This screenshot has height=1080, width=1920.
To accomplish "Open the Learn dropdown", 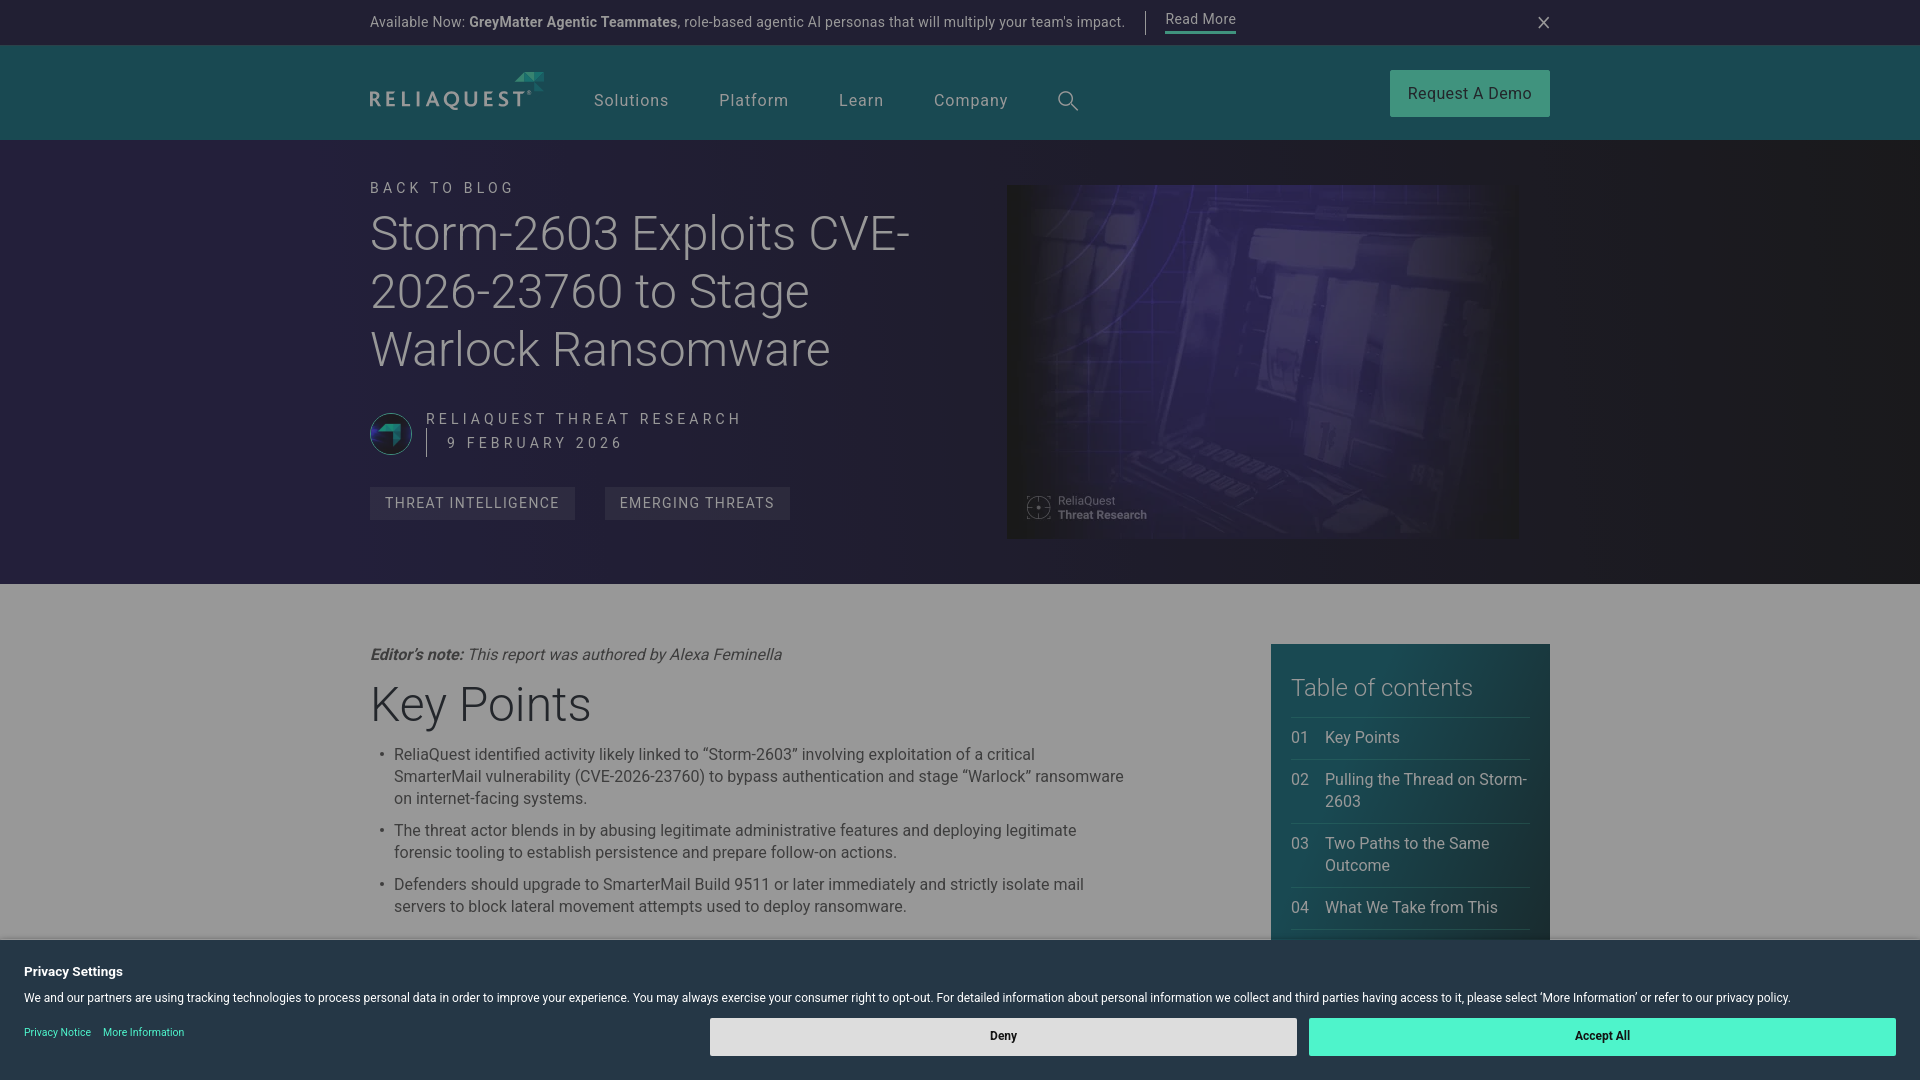I will pos(860,100).
